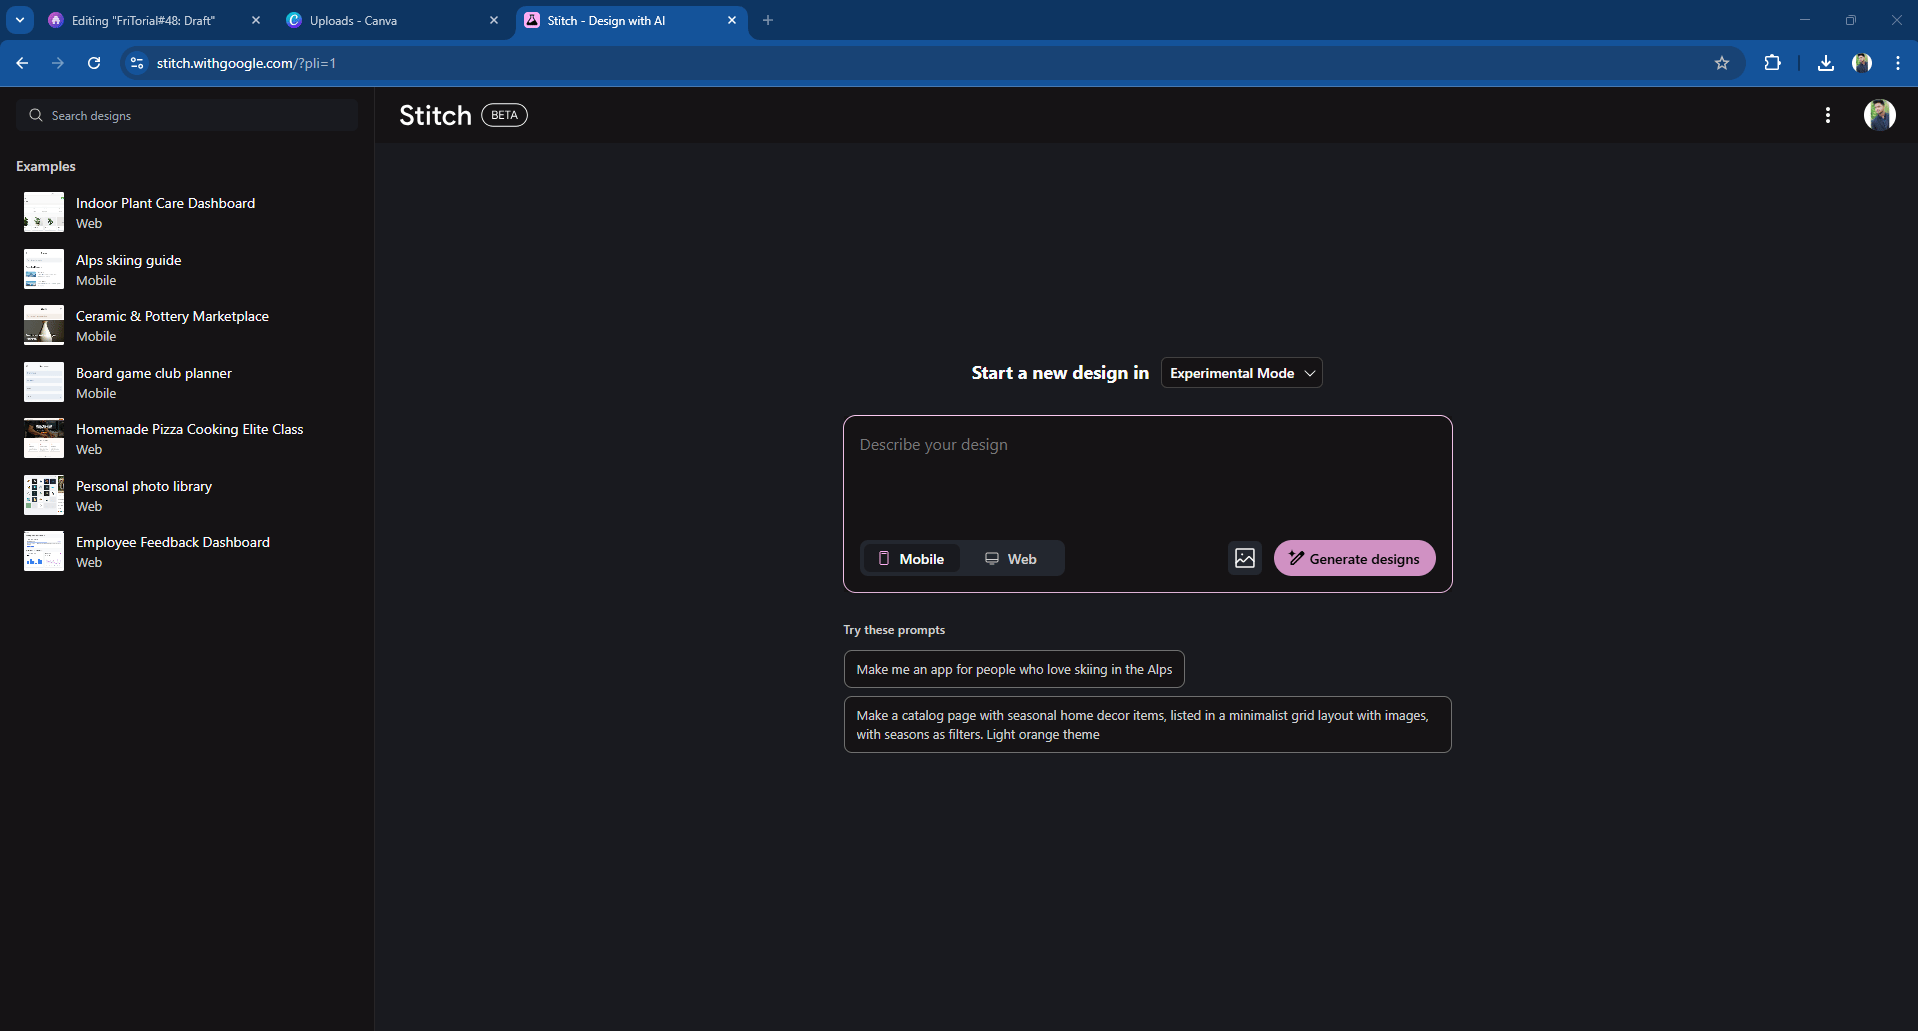Switch to the Editing FriTorial#48 Draft tab

155,20
